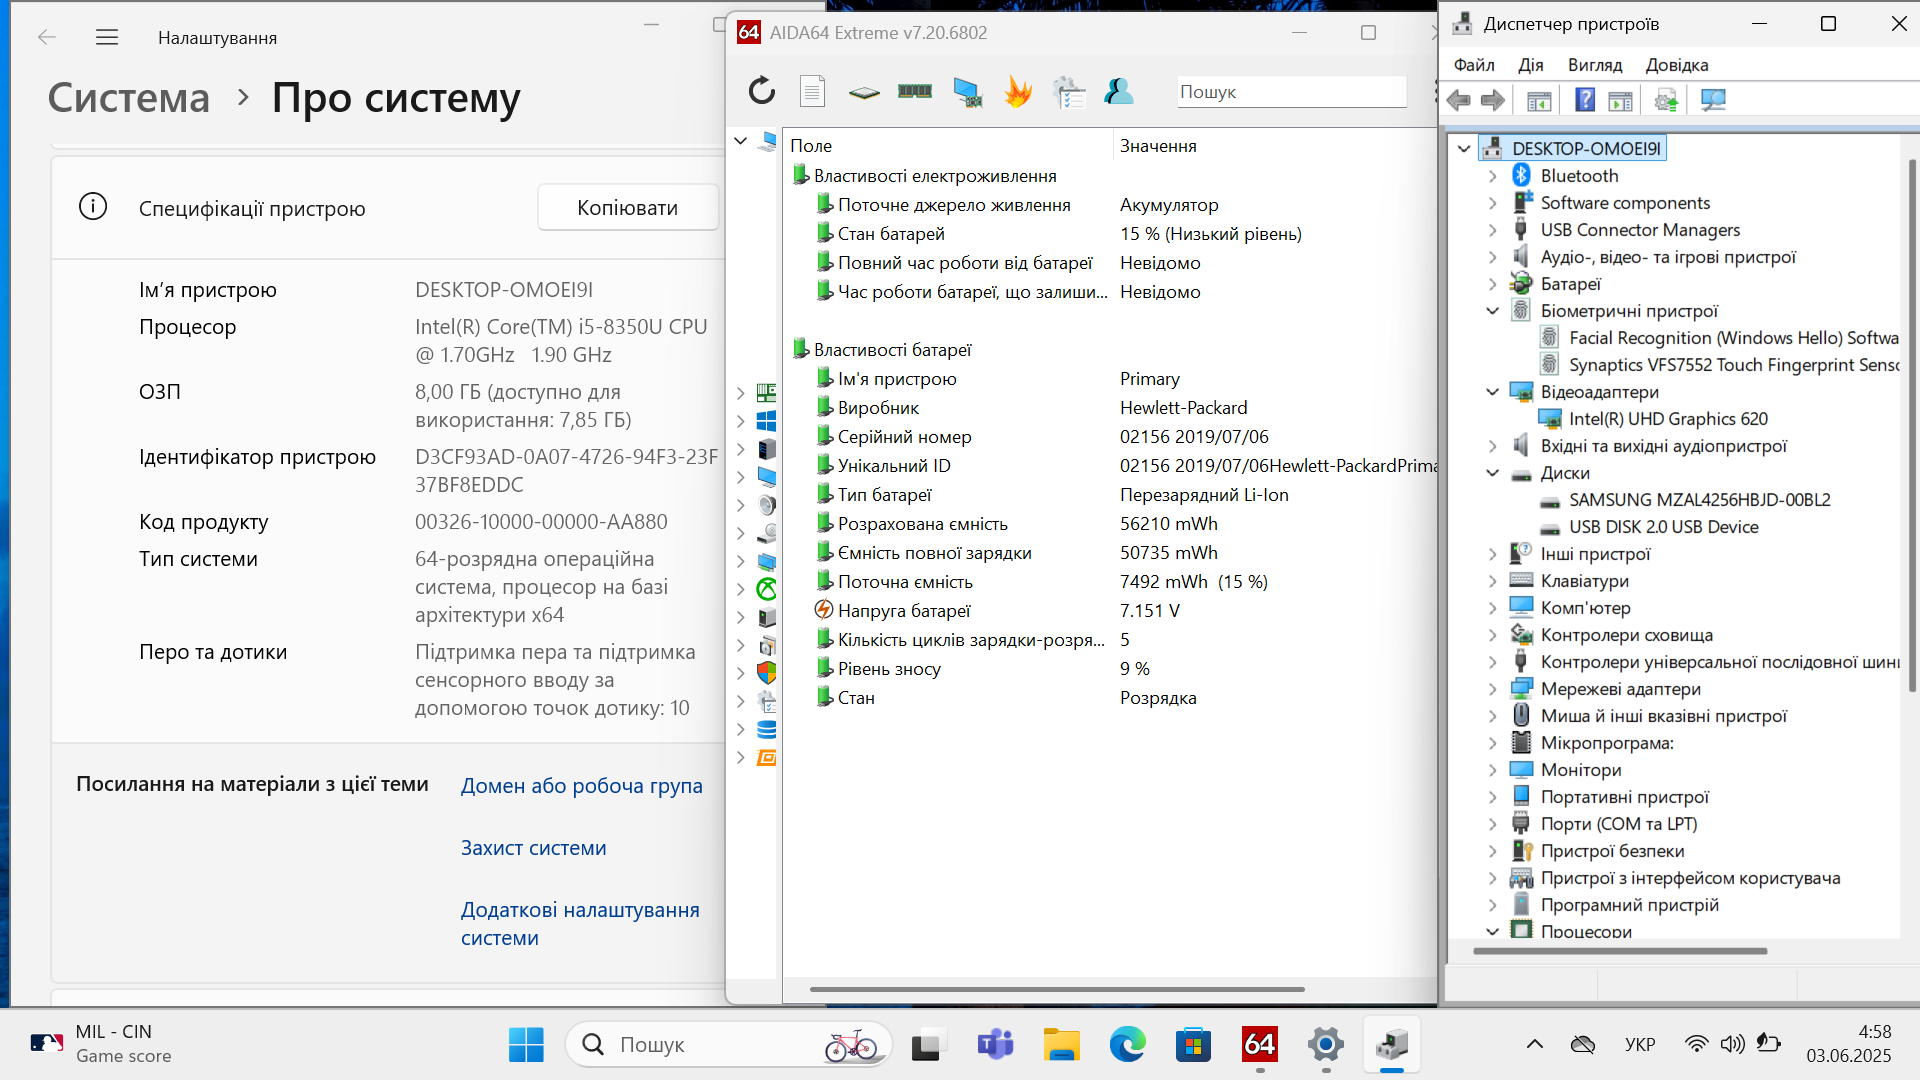Click AIDA64 user support person icon
Image resolution: width=1920 pixels, height=1080 pixels.
pyautogui.click(x=1118, y=91)
